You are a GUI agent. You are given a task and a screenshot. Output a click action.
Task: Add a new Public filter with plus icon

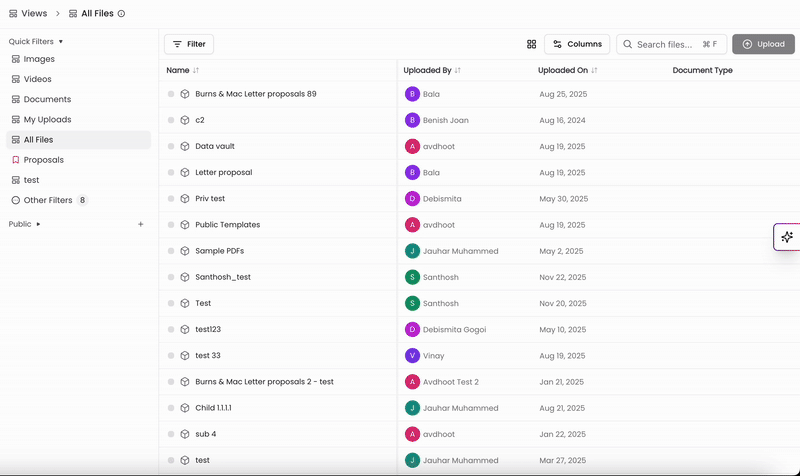[141, 224]
